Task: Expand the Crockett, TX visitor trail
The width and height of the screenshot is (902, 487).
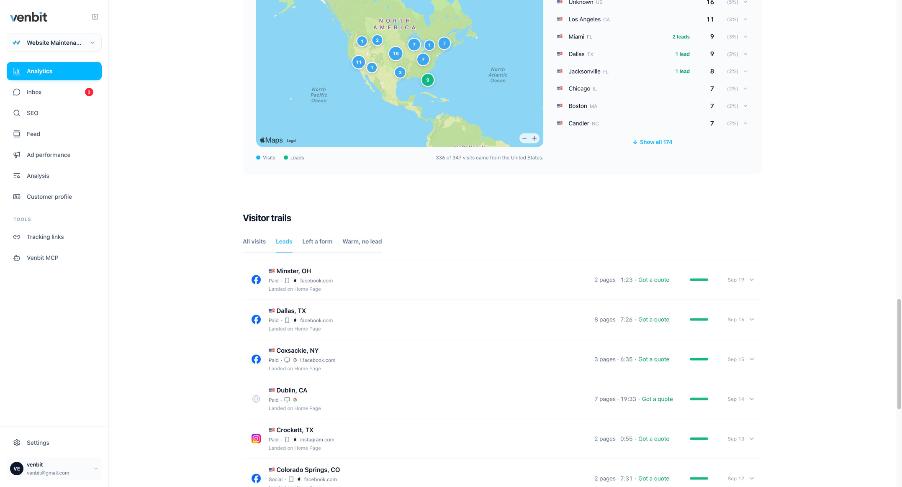Action: (751, 439)
